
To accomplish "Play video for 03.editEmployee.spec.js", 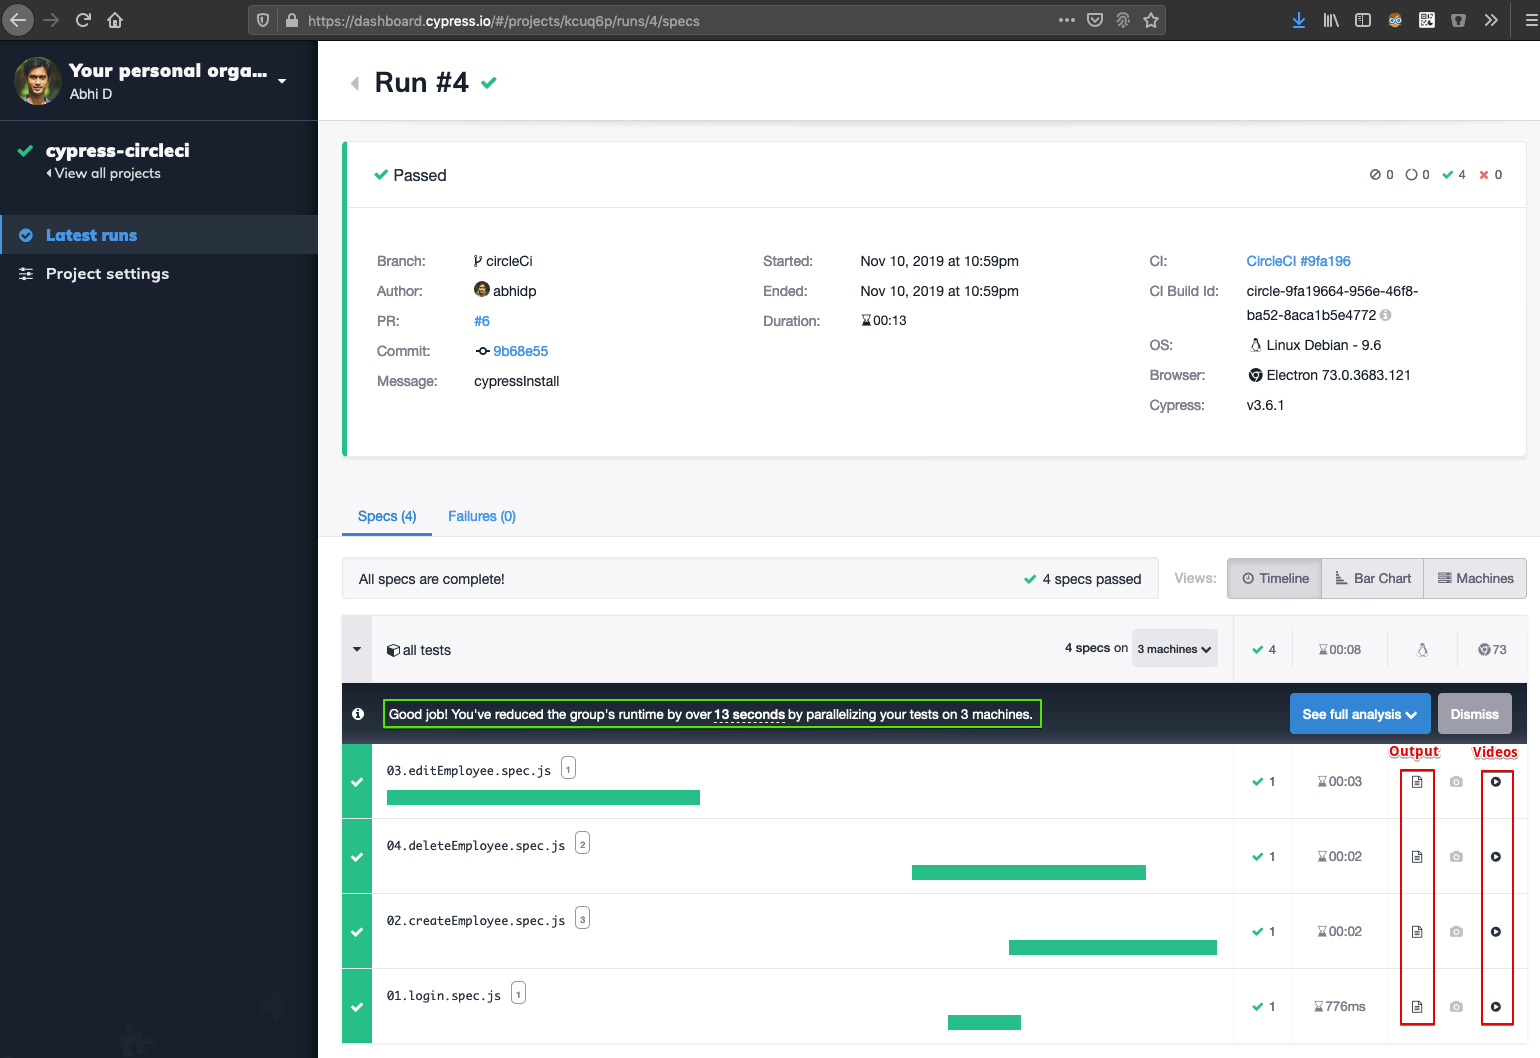I will 1496,782.
